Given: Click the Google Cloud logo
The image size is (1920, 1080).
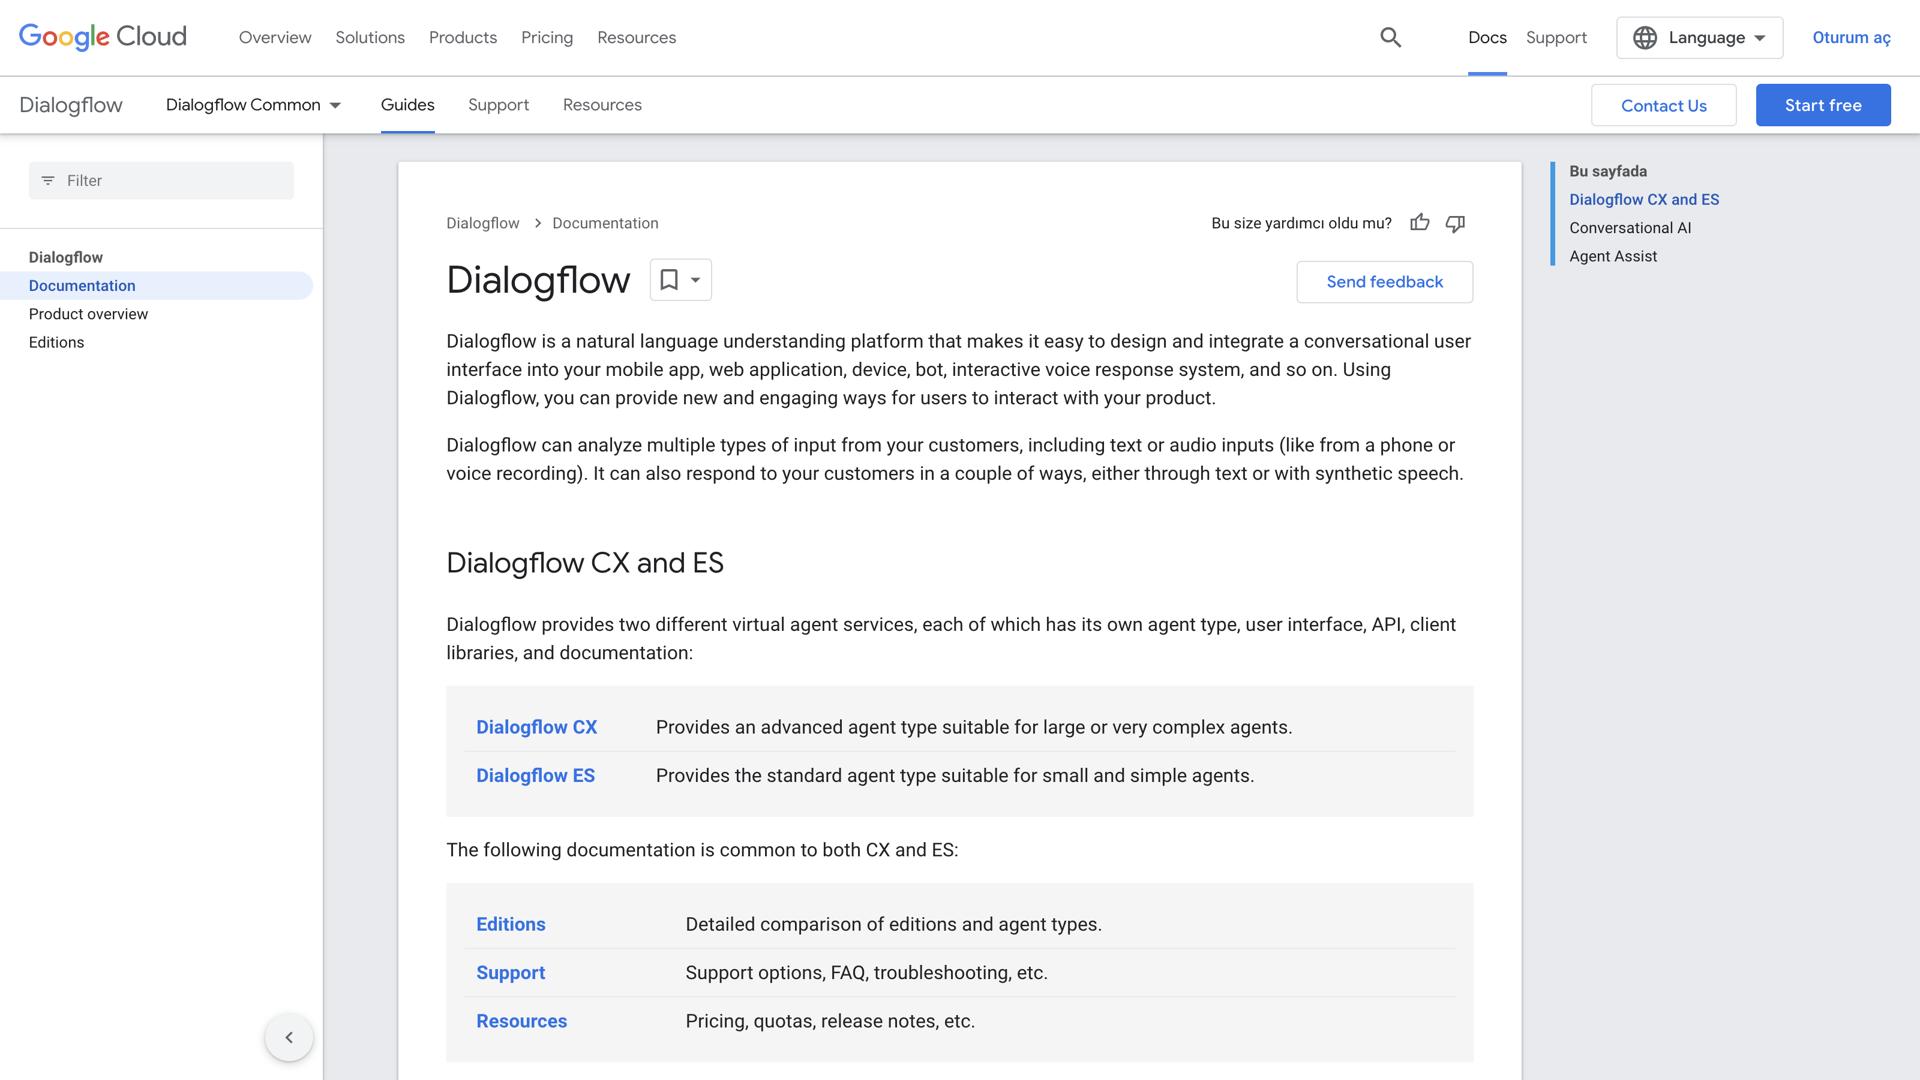Looking at the screenshot, I should coord(101,37).
